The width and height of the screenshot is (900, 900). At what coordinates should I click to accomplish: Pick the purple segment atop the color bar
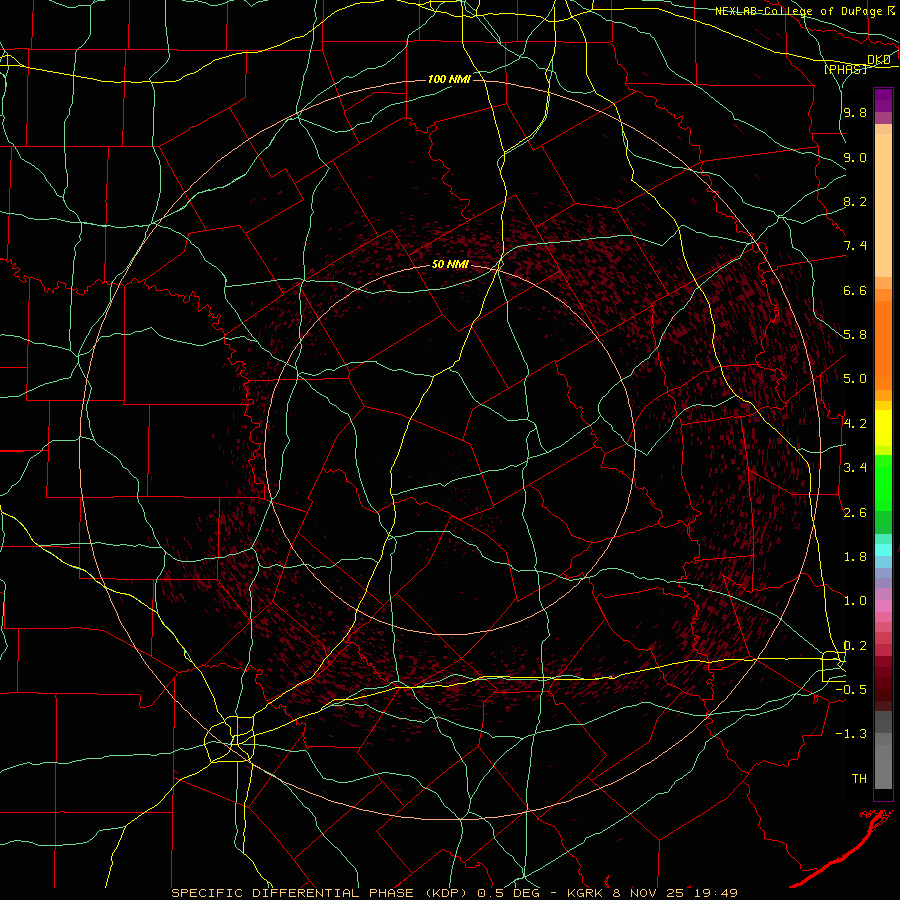(883, 100)
